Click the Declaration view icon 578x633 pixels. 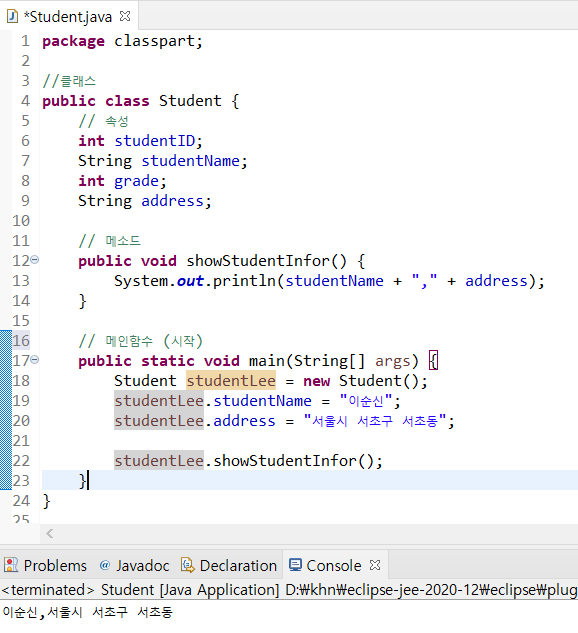pos(187,565)
